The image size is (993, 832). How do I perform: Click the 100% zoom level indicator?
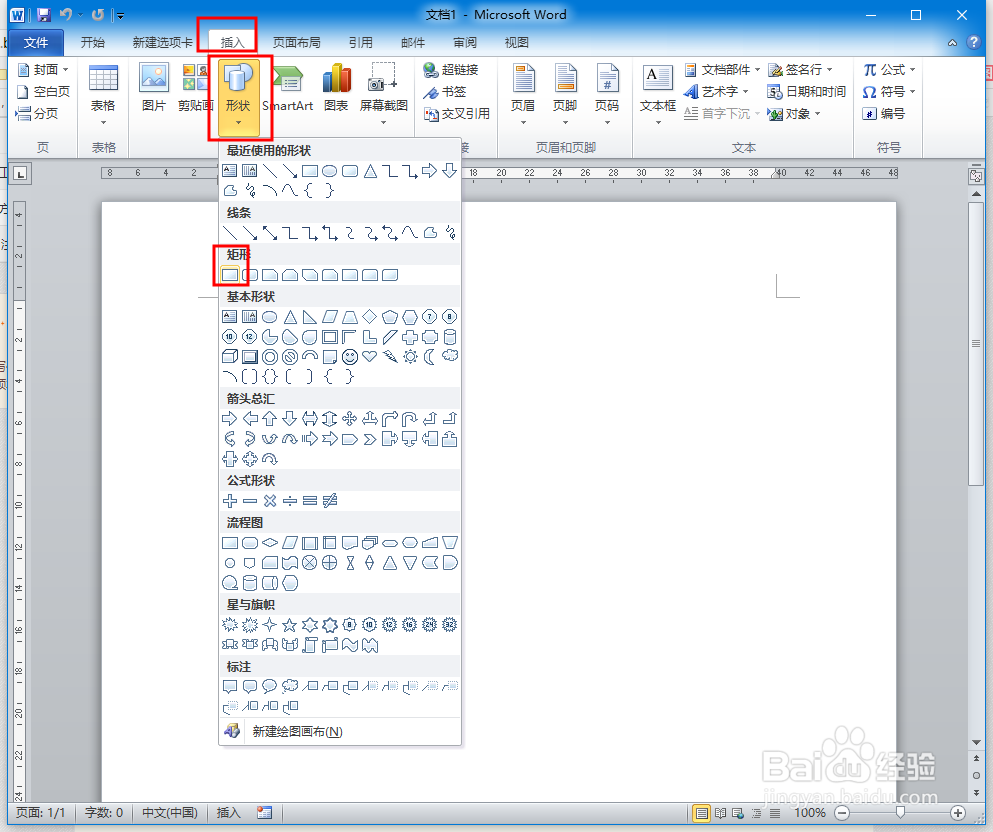[810, 813]
